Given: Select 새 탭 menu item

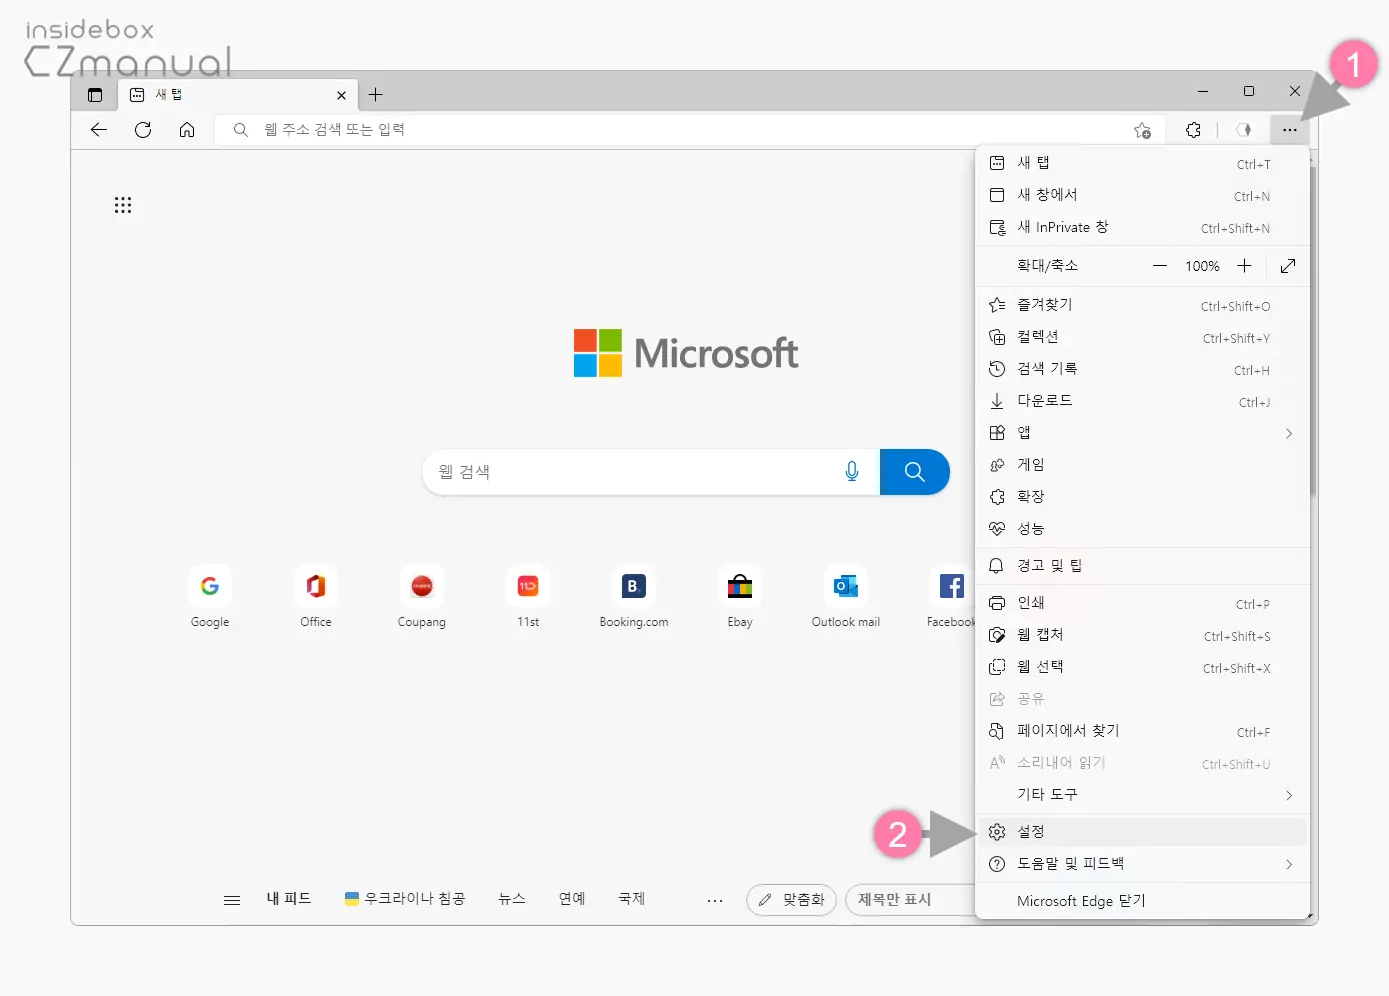Looking at the screenshot, I should coord(1142,163).
